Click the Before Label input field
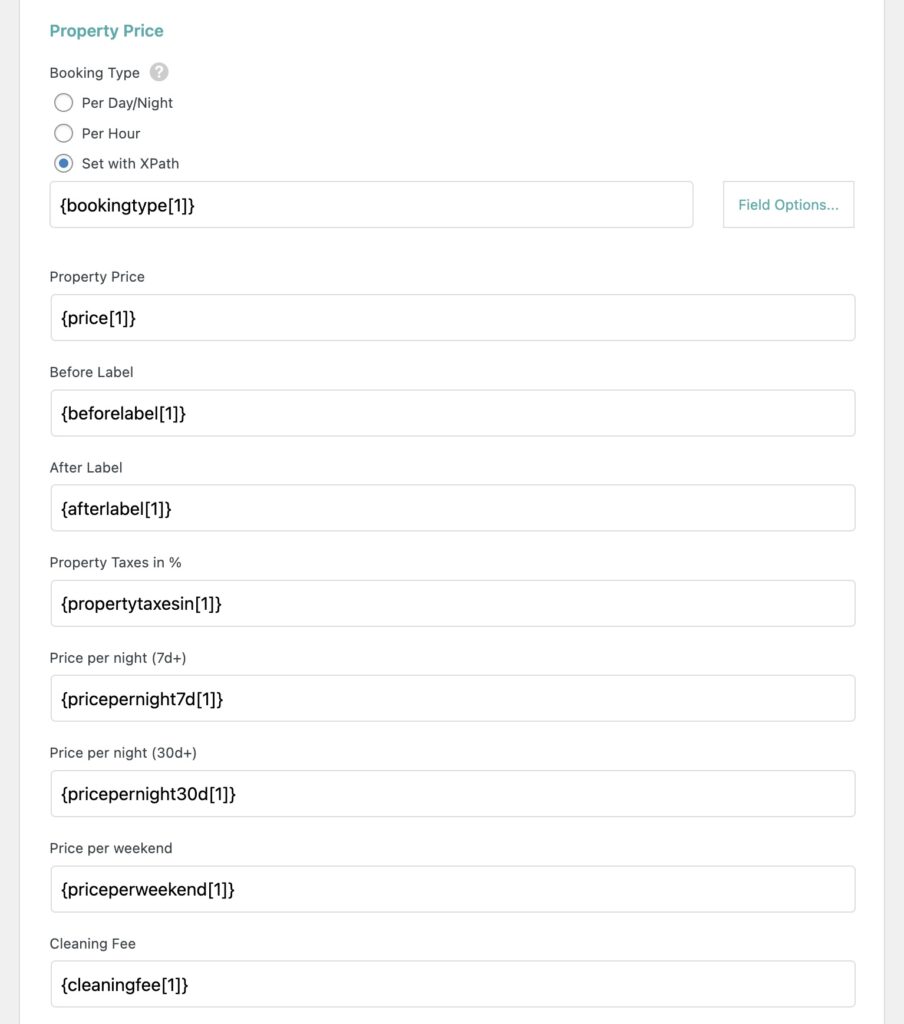The width and height of the screenshot is (904, 1024). (452, 412)
